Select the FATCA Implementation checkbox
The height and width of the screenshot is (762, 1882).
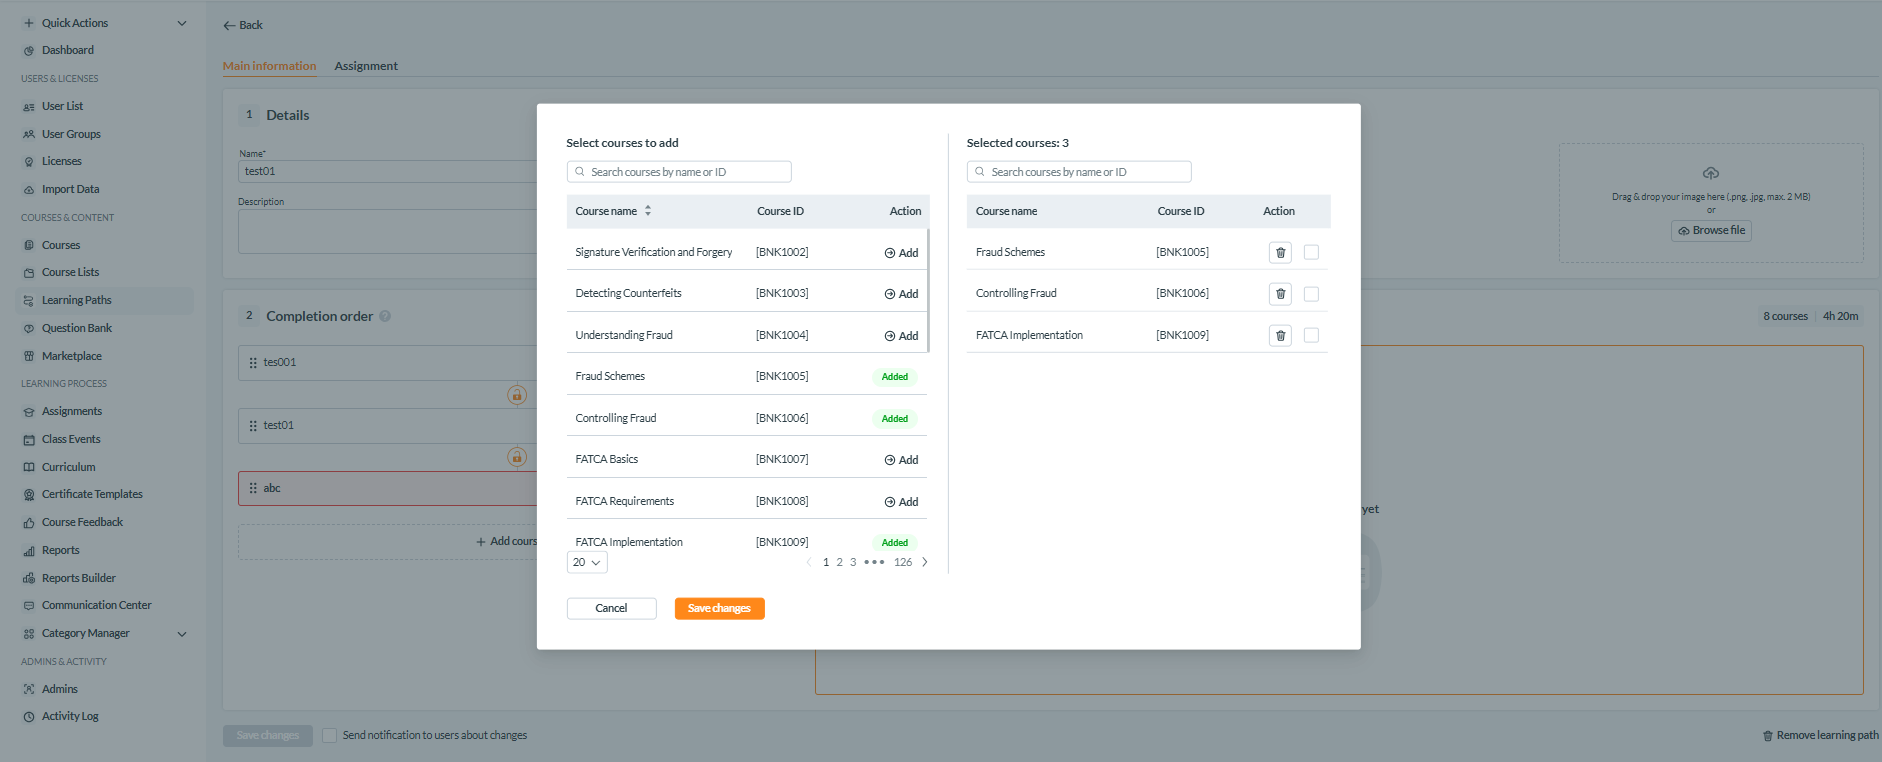pos(1311,336)
